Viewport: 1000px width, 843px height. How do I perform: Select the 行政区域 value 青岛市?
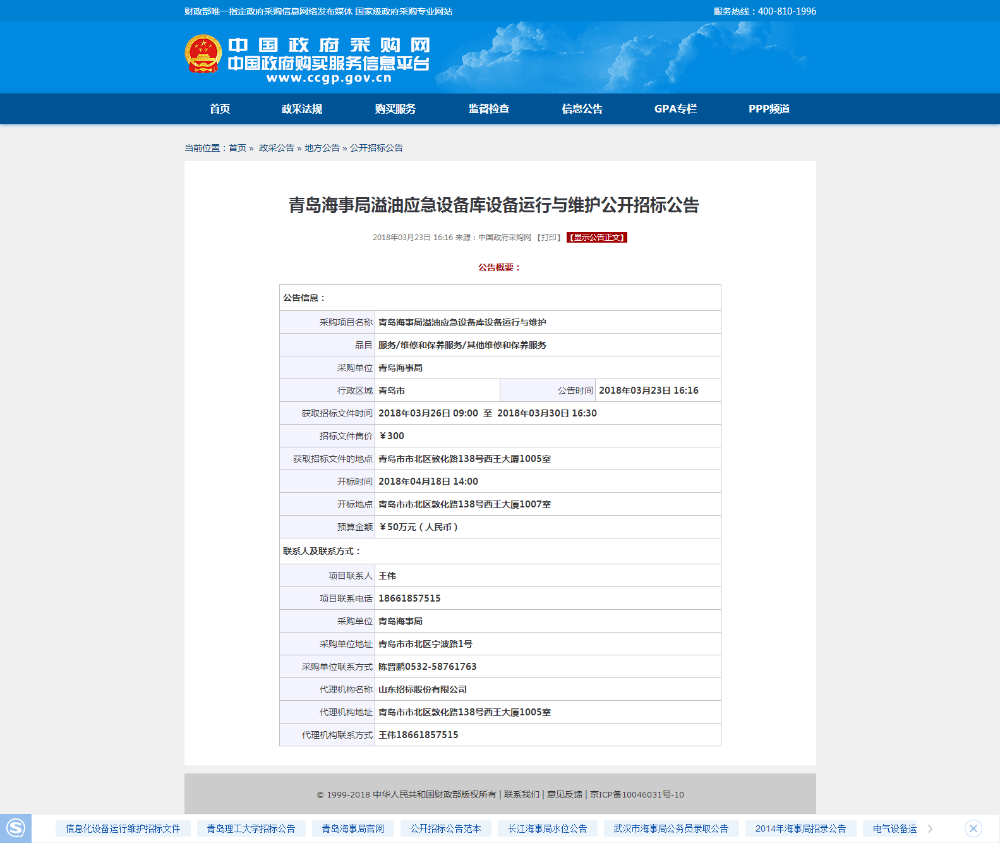[392, 390]
